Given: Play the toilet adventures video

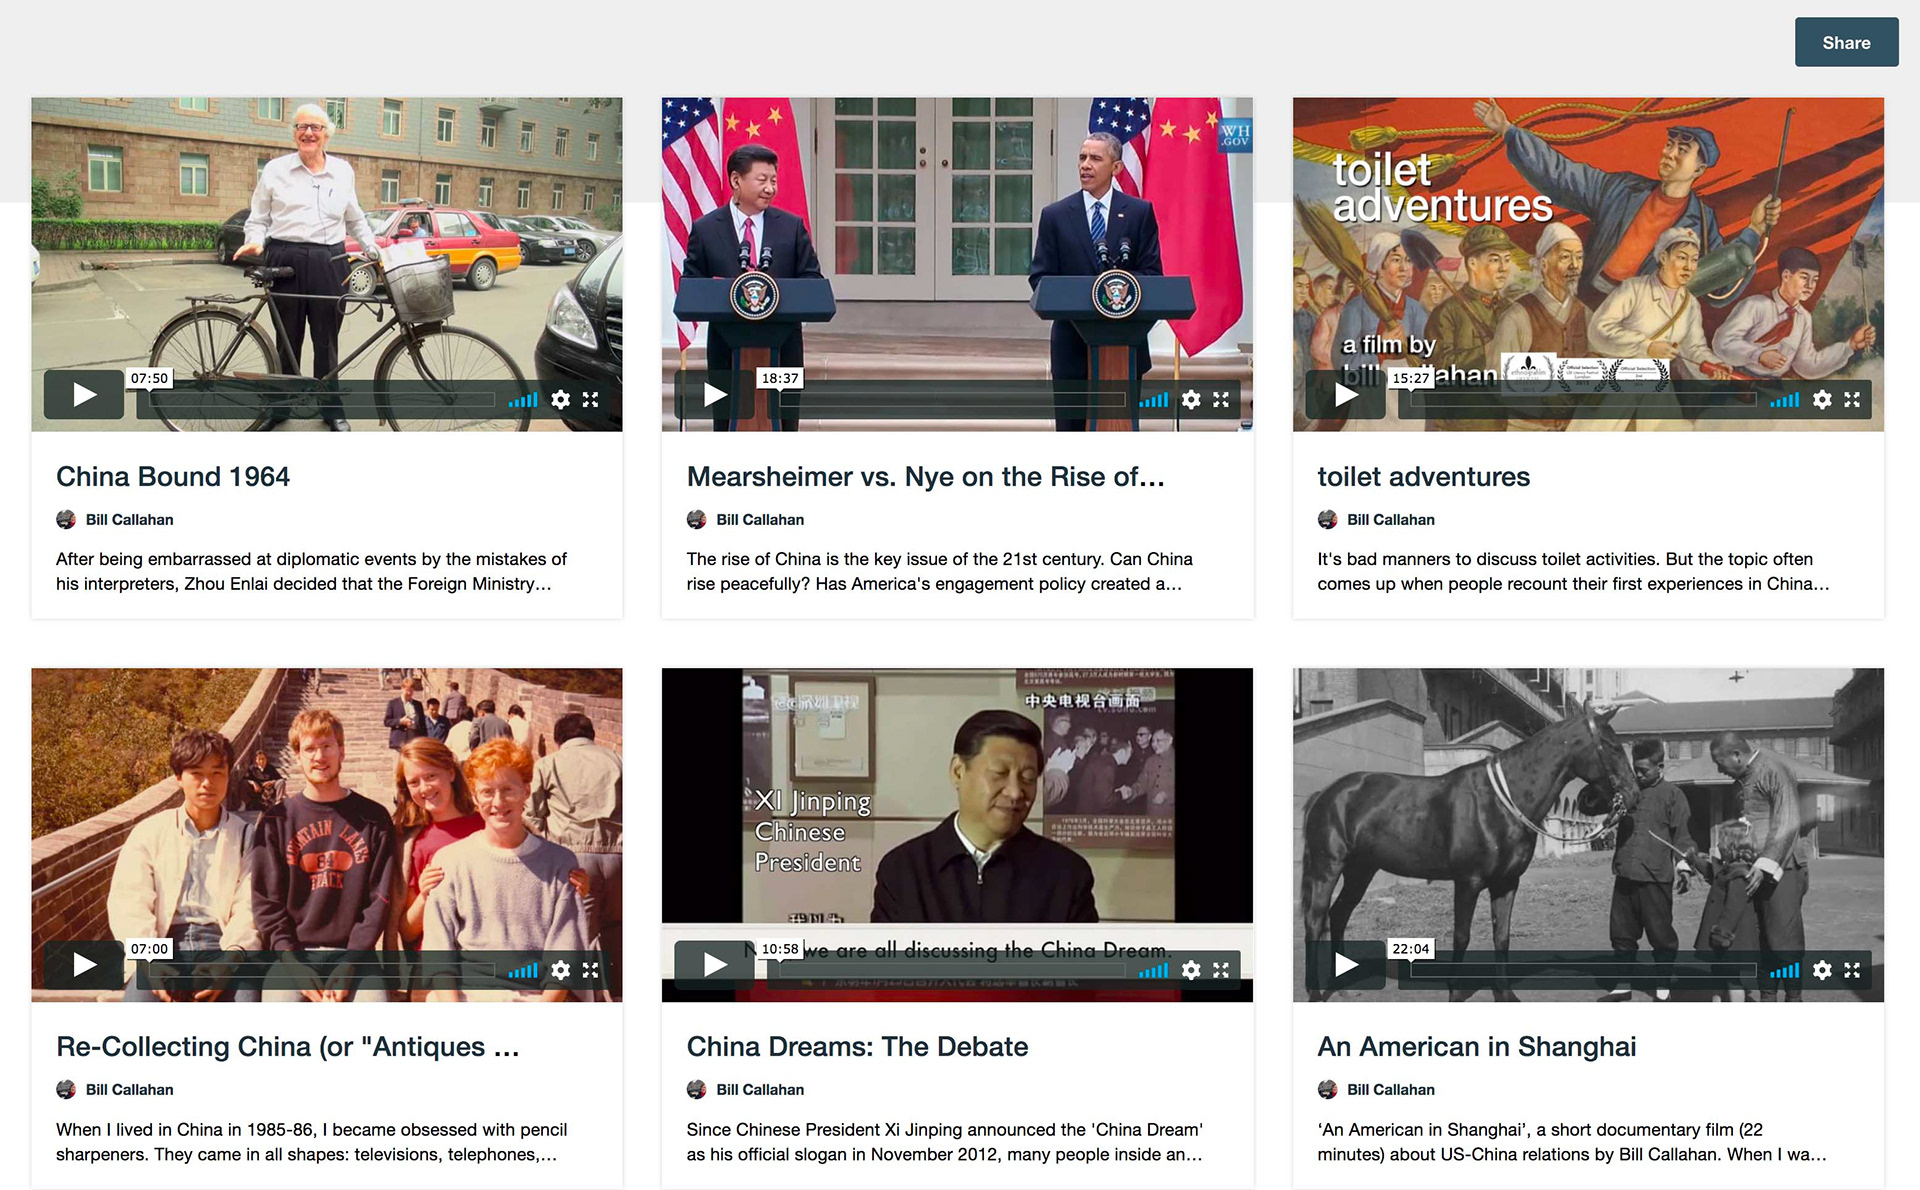Looking at the screenshot, I should click(x=1346, y=395).
